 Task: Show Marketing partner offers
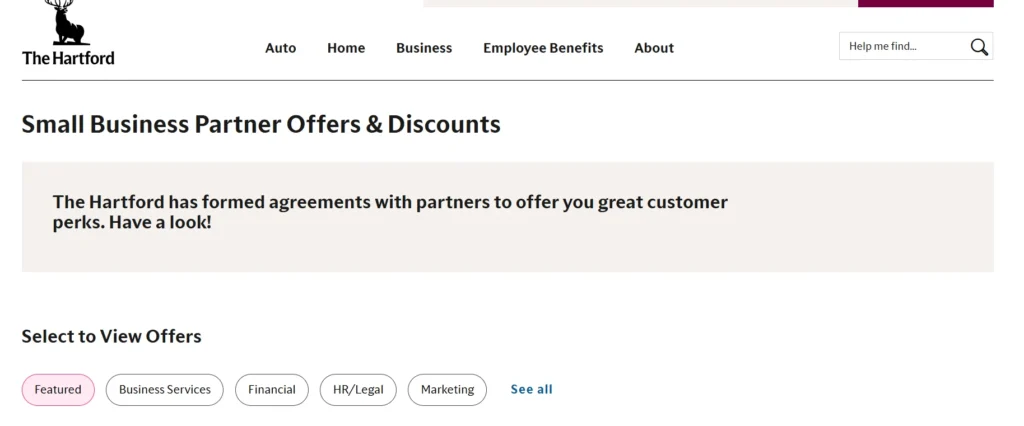tap(447, 389)
